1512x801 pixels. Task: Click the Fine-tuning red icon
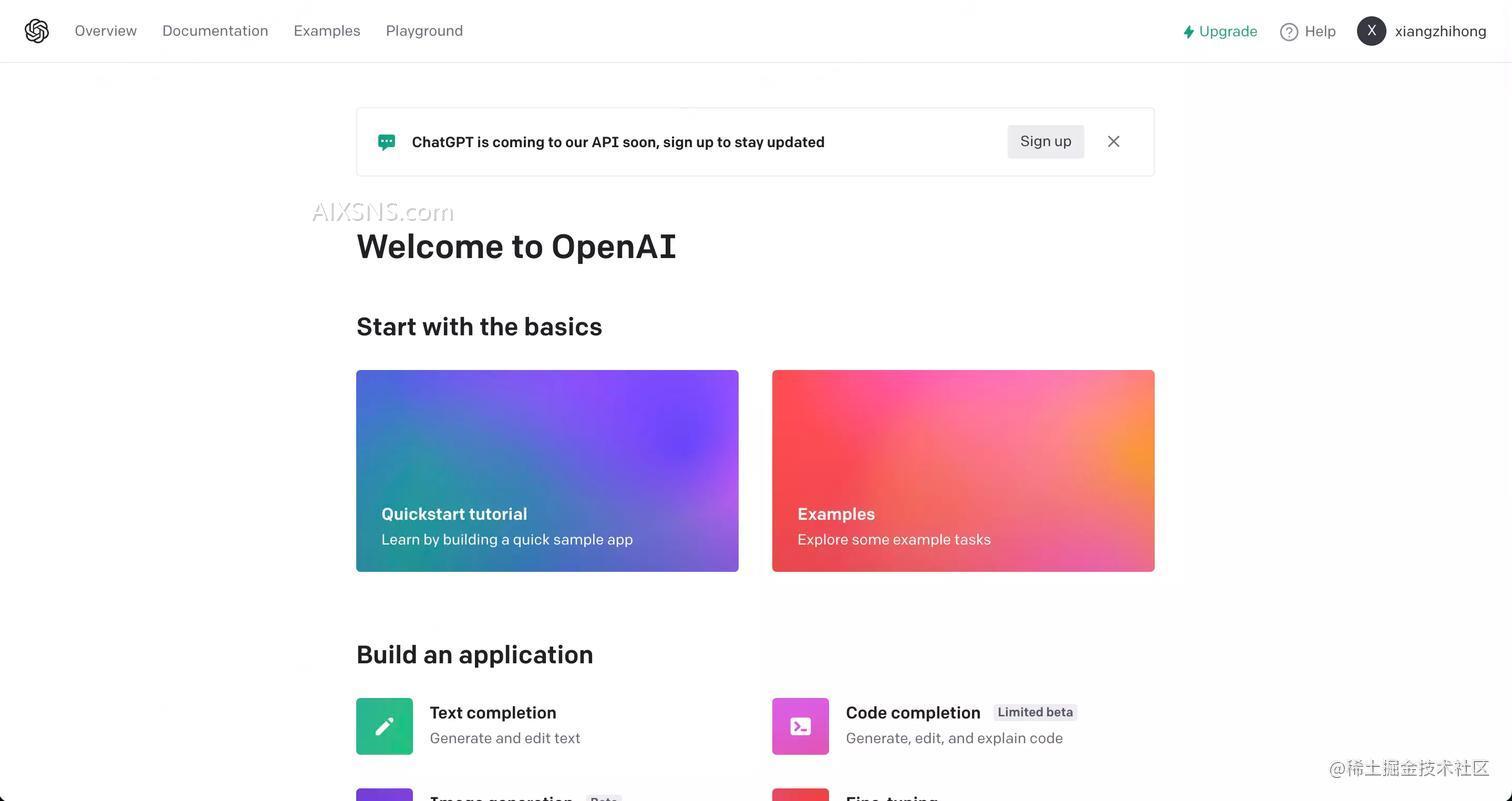point(800,795)
